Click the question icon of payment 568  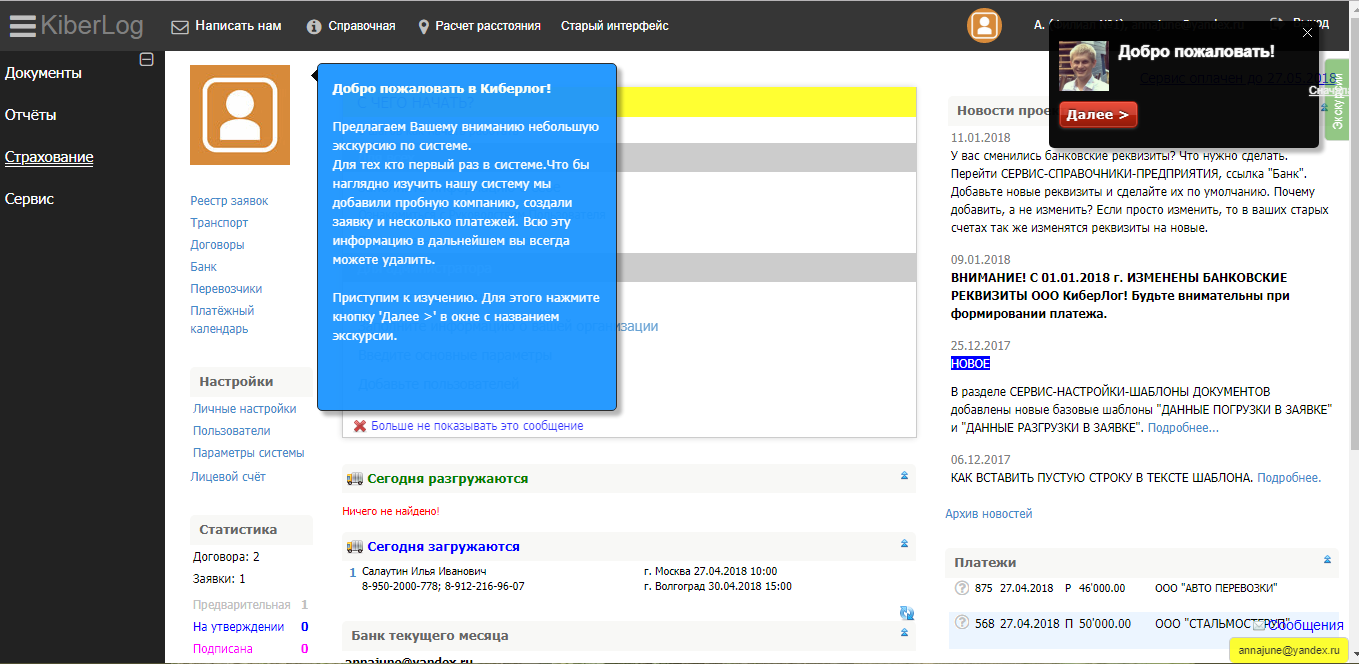click(x=963, y=622)
